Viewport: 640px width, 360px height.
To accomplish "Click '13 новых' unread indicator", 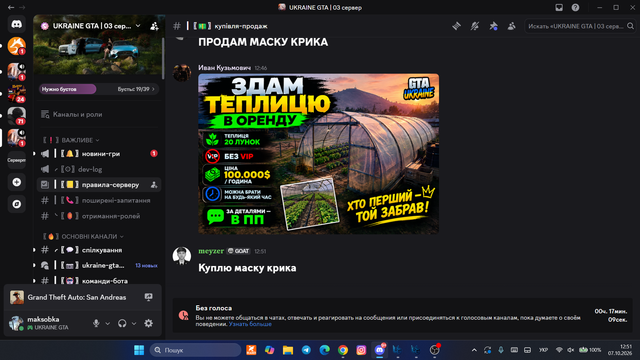I will point(146,266).
